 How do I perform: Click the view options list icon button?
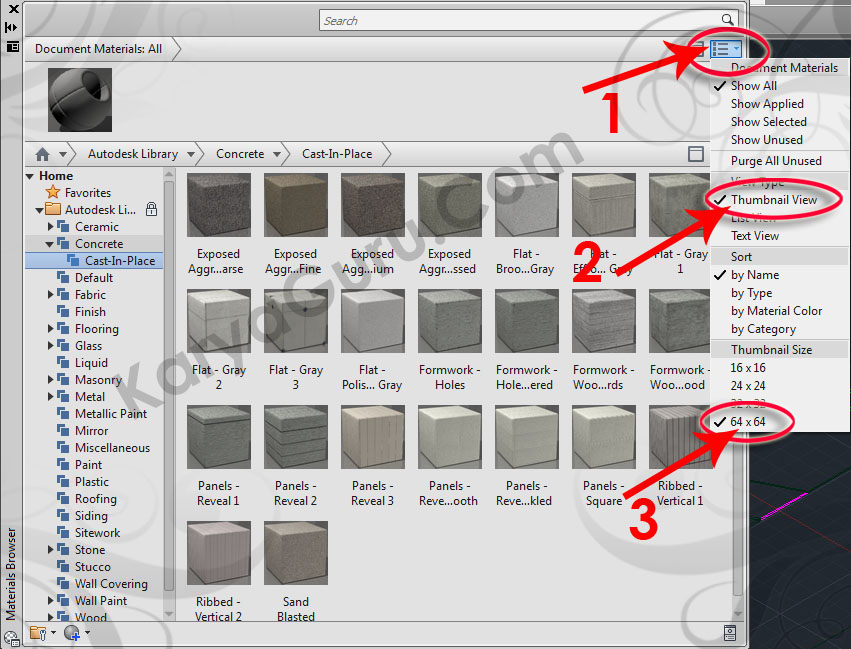pyautogui.click(x=725, y=48)
